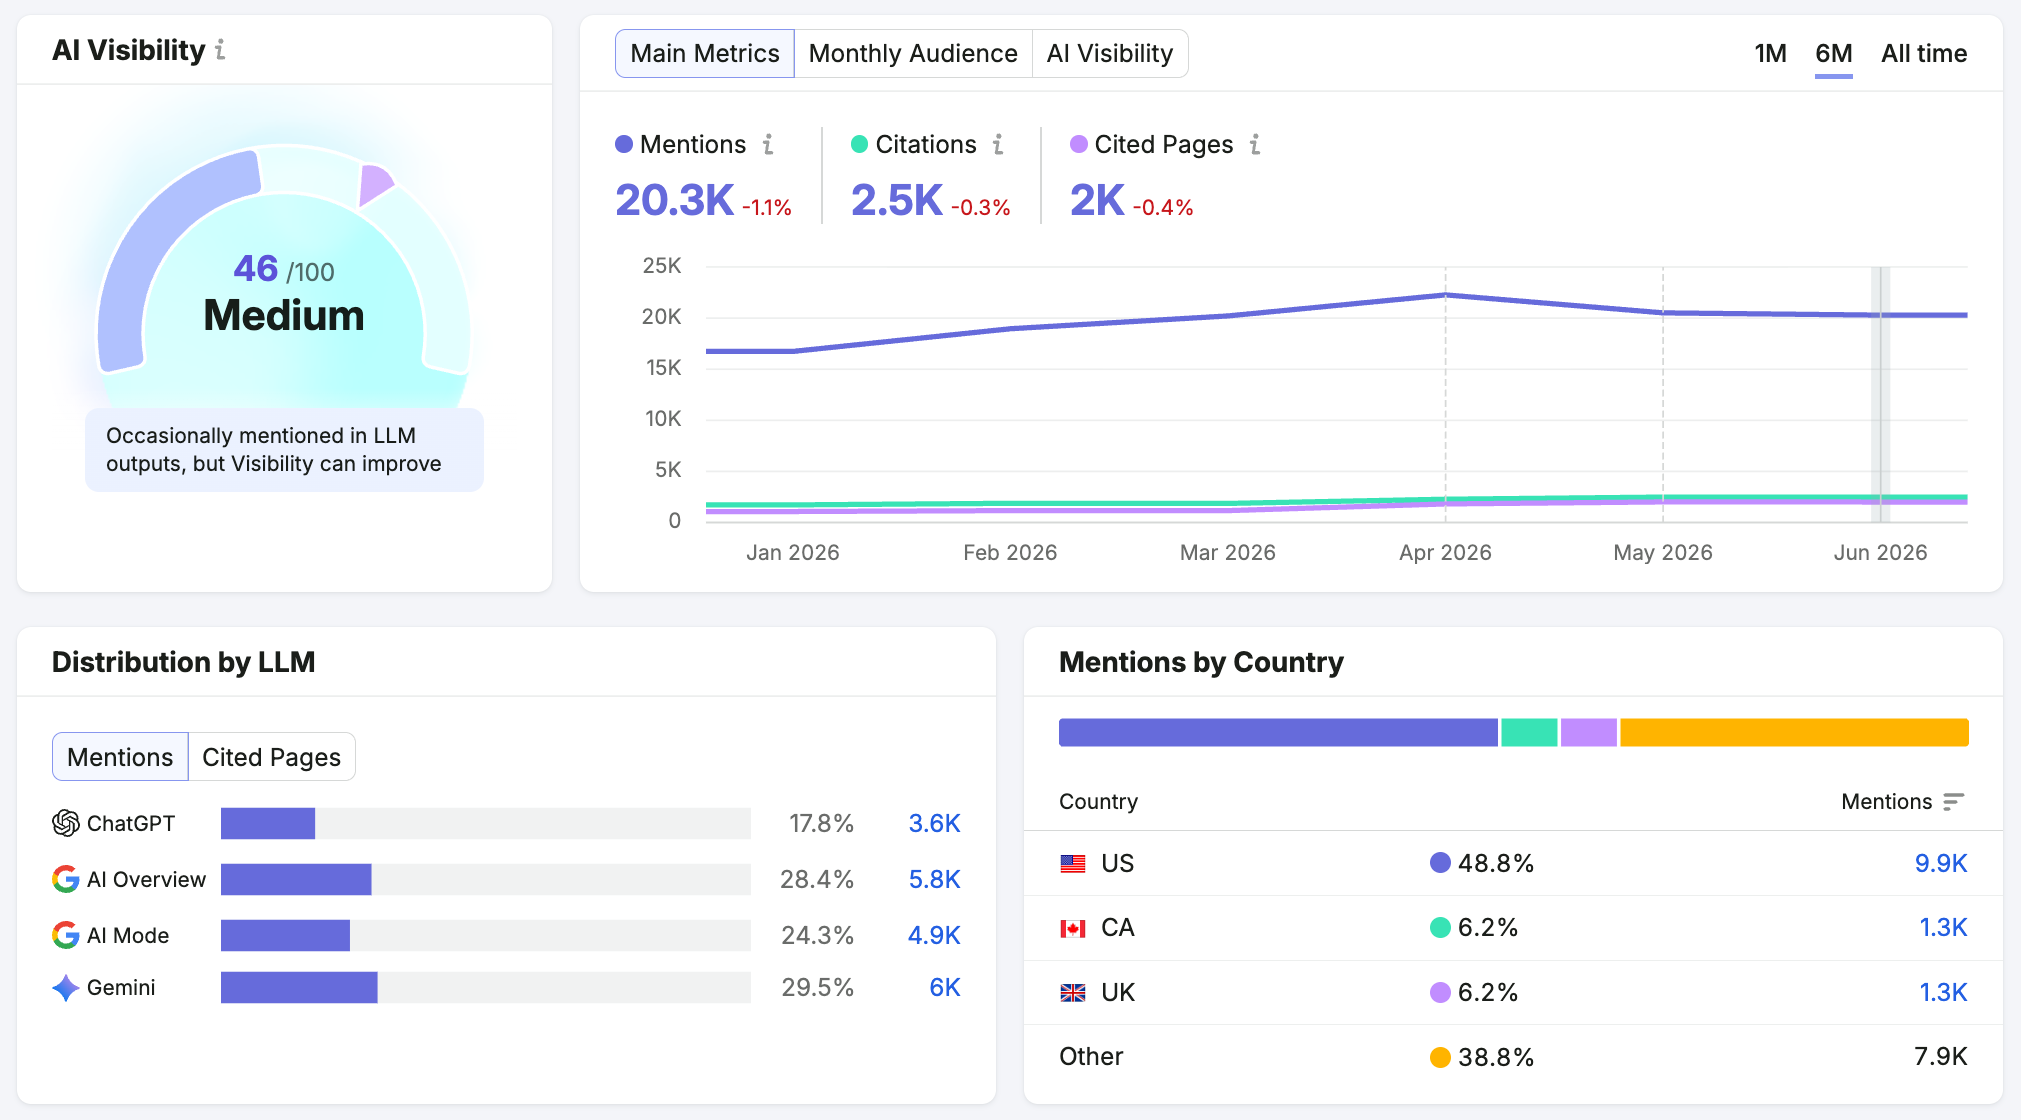Click the Occasionally mentioned in LLM outputs note
2021x1120 pixels.
(284, 450)
